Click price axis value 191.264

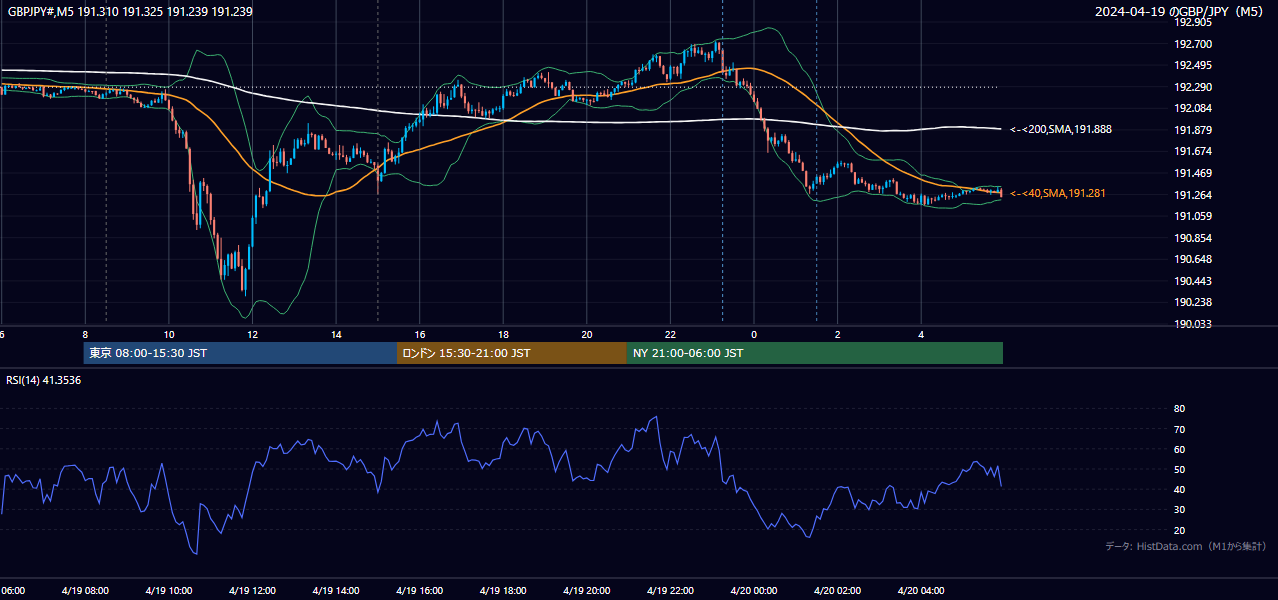pos(1193,195)
